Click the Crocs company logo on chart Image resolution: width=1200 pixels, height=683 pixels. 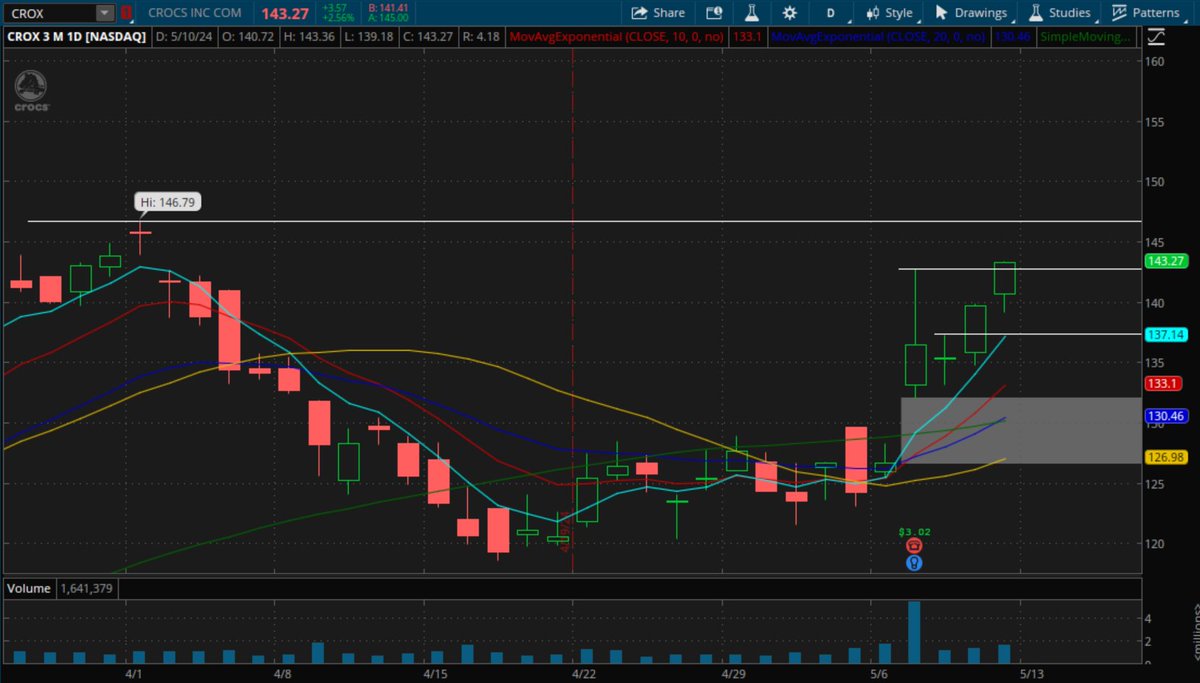(33, 91)
